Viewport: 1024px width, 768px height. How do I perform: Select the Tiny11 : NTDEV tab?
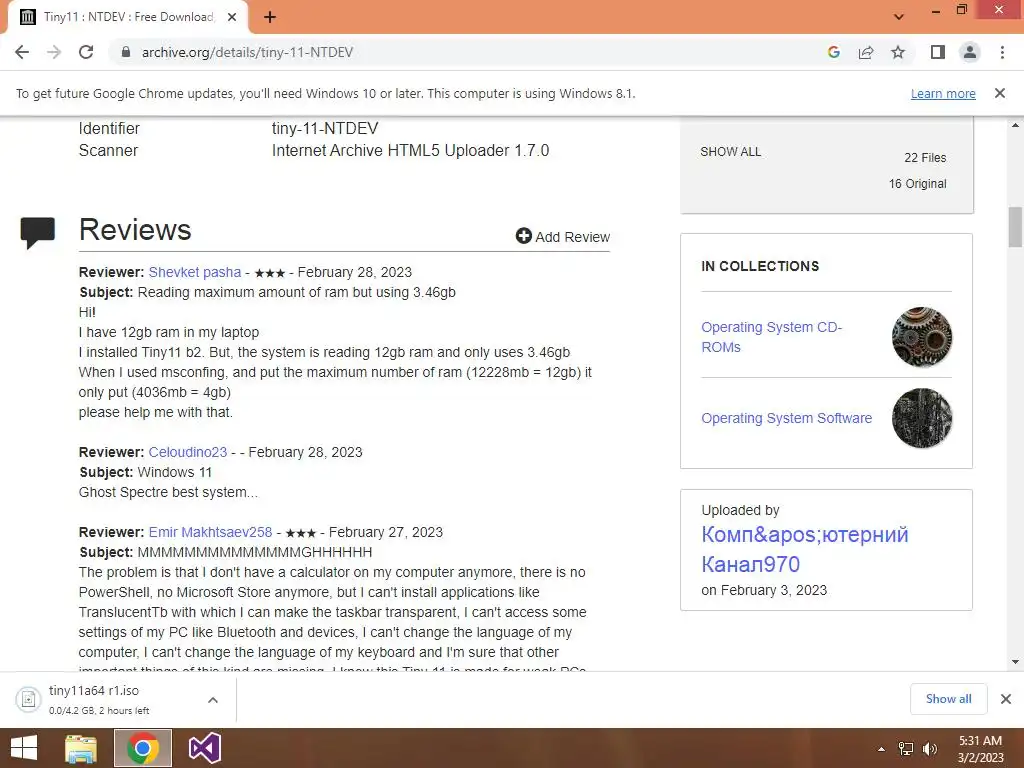(127, 17)
